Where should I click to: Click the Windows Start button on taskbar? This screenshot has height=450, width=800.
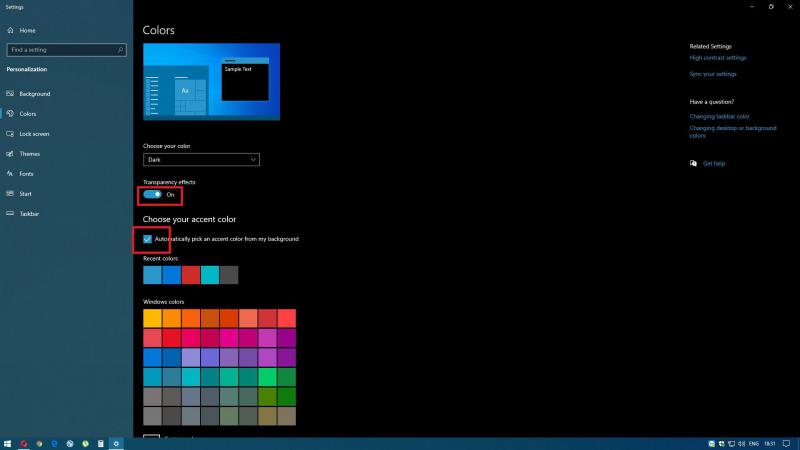coord(7,443)
